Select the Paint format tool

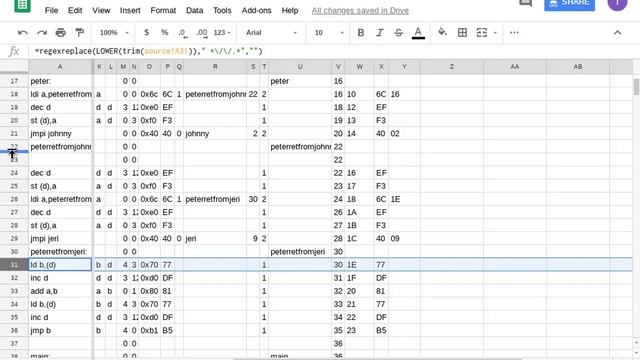[80, 33]
